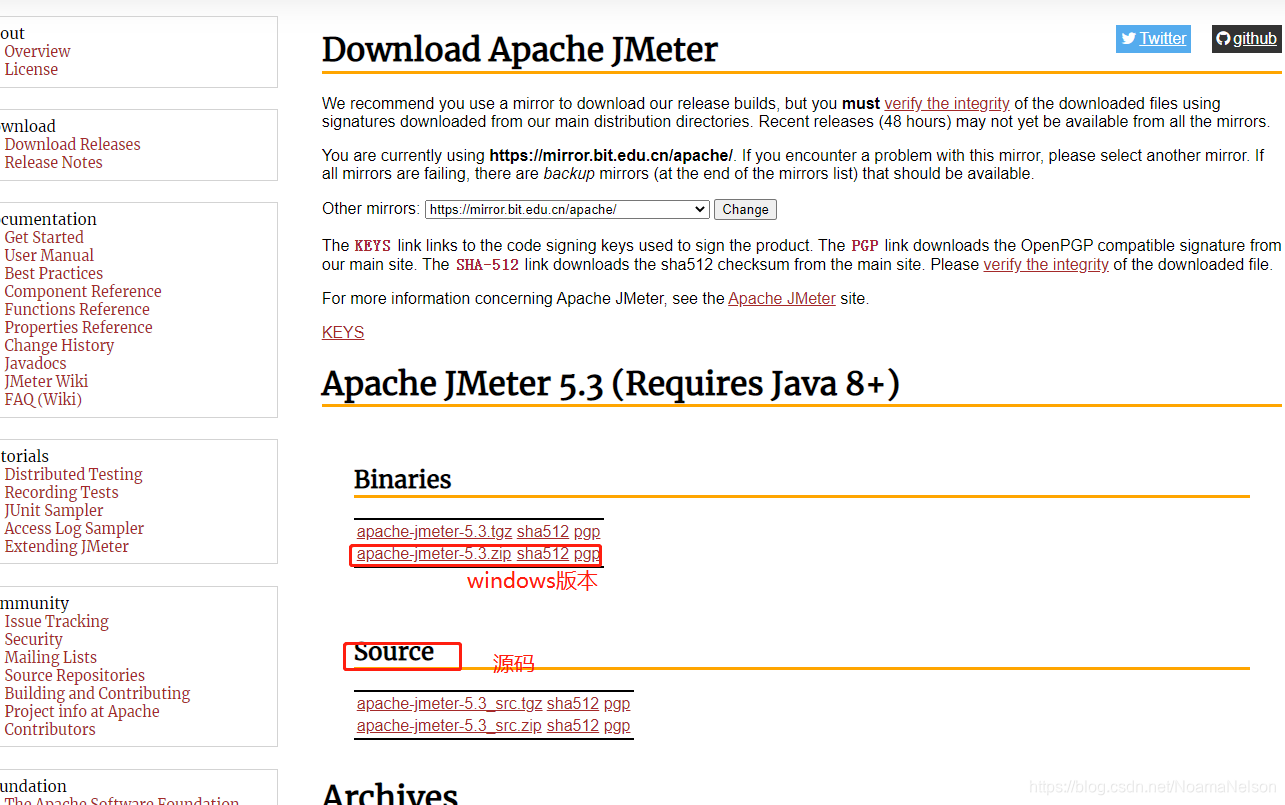
Task: Open JMeter Wiki in sidebar
Action: click(x=46, y=381)
